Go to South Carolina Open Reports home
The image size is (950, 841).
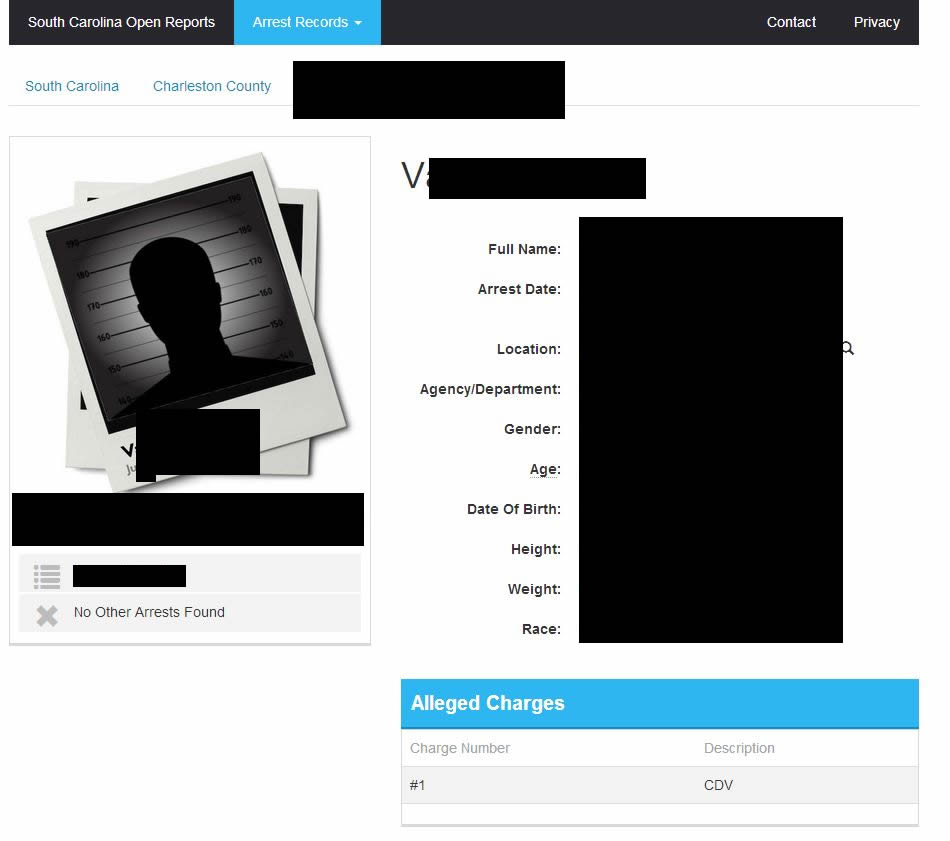tap(121, 22)
